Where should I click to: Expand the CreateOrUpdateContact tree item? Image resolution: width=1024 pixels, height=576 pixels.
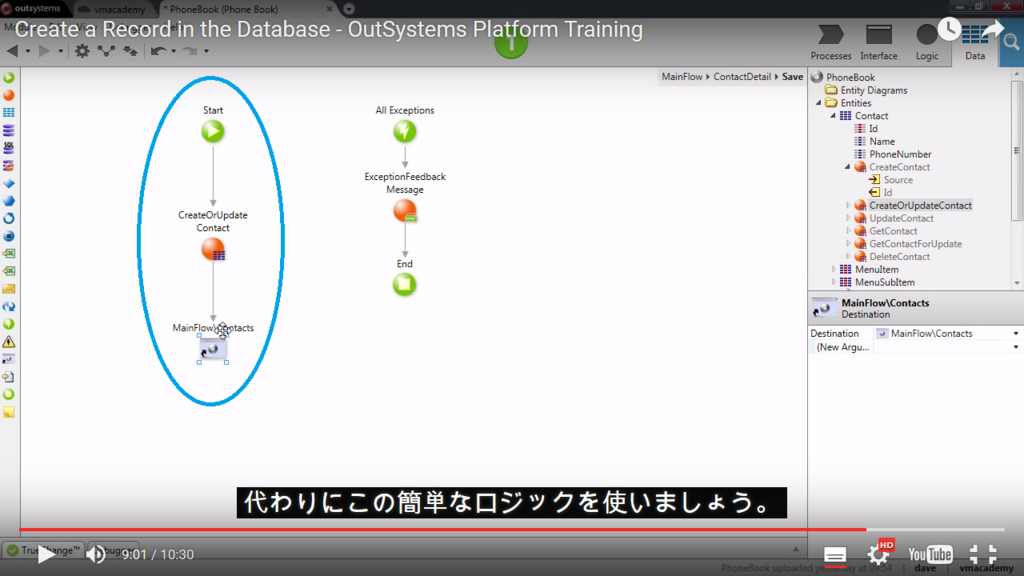pos(848,205)
